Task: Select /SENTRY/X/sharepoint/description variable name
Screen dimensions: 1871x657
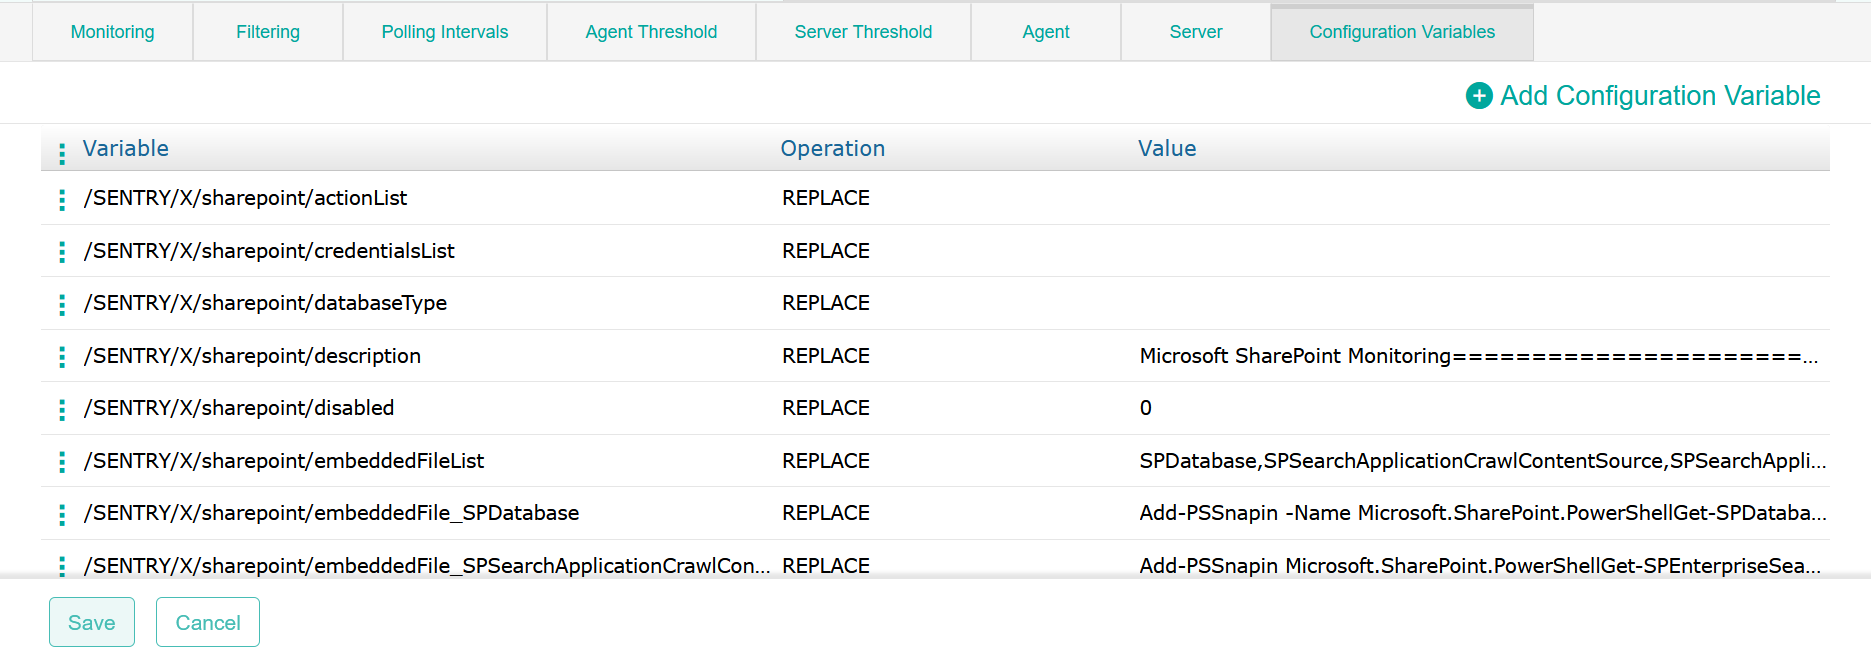Action: pos(252,356)
